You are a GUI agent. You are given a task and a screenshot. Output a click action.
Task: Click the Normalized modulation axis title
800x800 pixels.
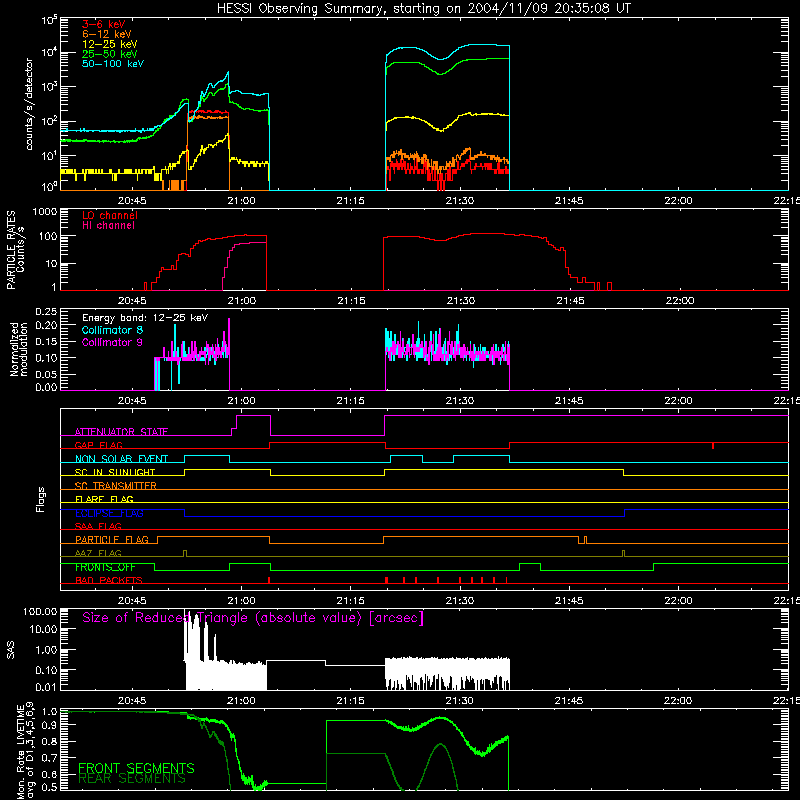click(x=19, y=349)
